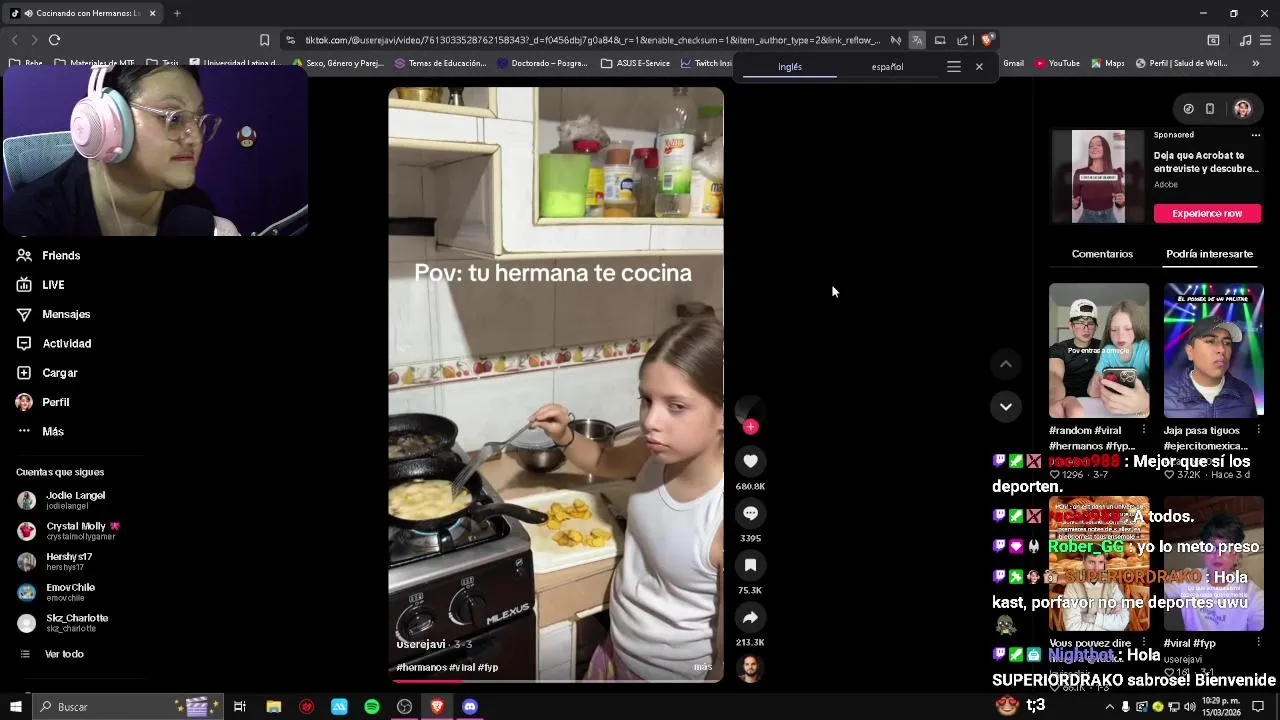The width and height of the screenshot is (1280, 720).
Task: Open comments via the speech bubble icon
Action: click(750, 513)
